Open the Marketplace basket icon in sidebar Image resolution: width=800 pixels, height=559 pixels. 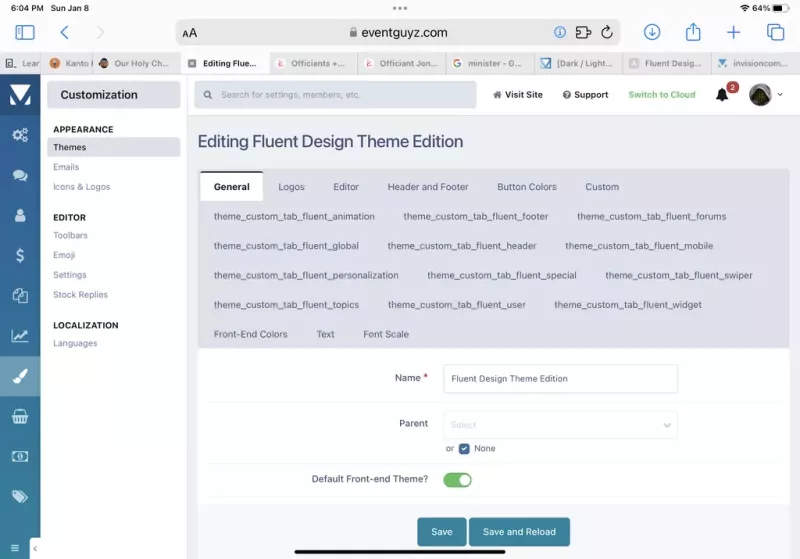[20, 416]
